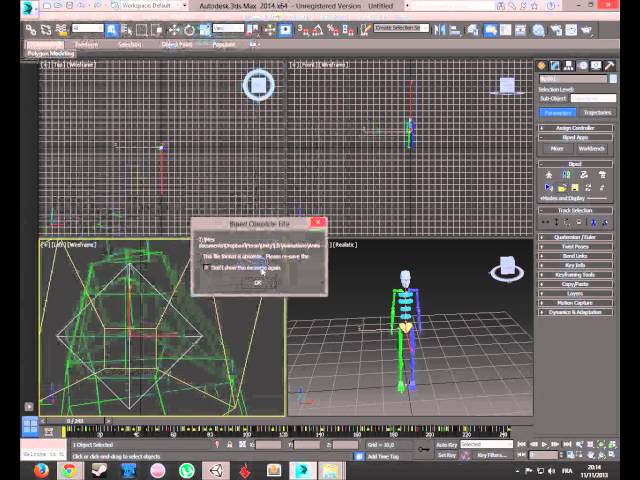Choose the Select and Rotate tool

[189, 30]
